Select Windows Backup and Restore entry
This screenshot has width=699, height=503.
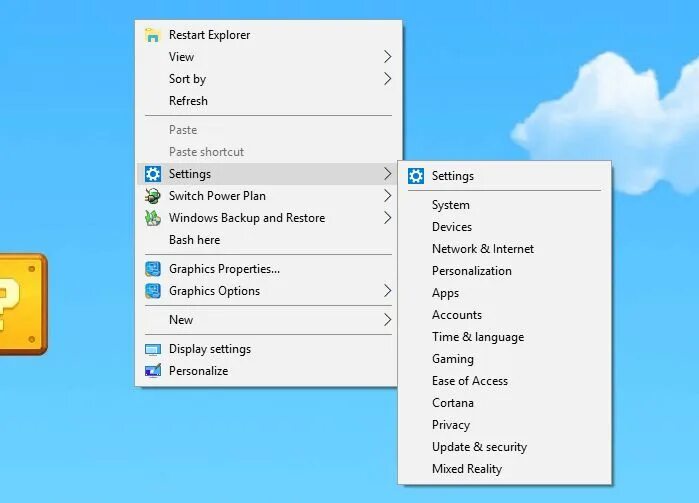point(267,218)
